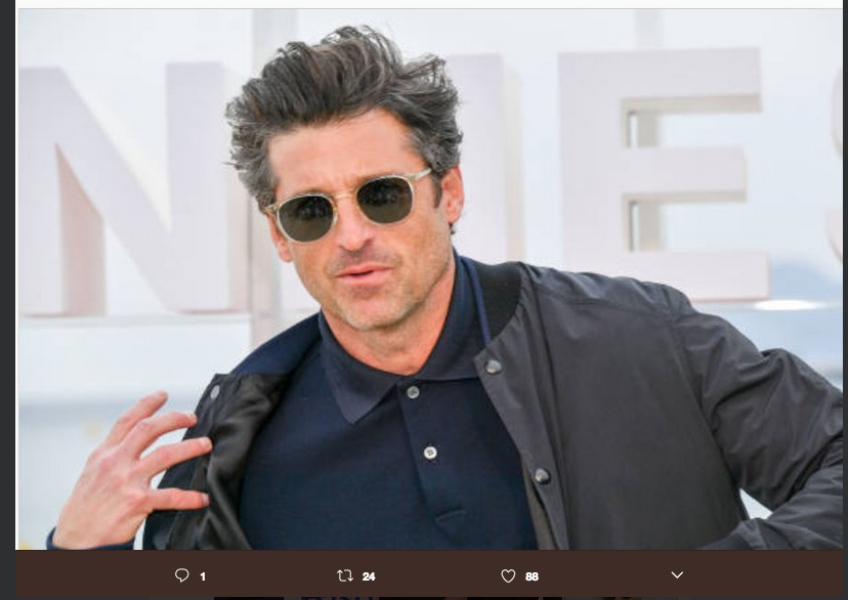
Task: Expand the tweet options chevron
Action: (x=677, y=575)
